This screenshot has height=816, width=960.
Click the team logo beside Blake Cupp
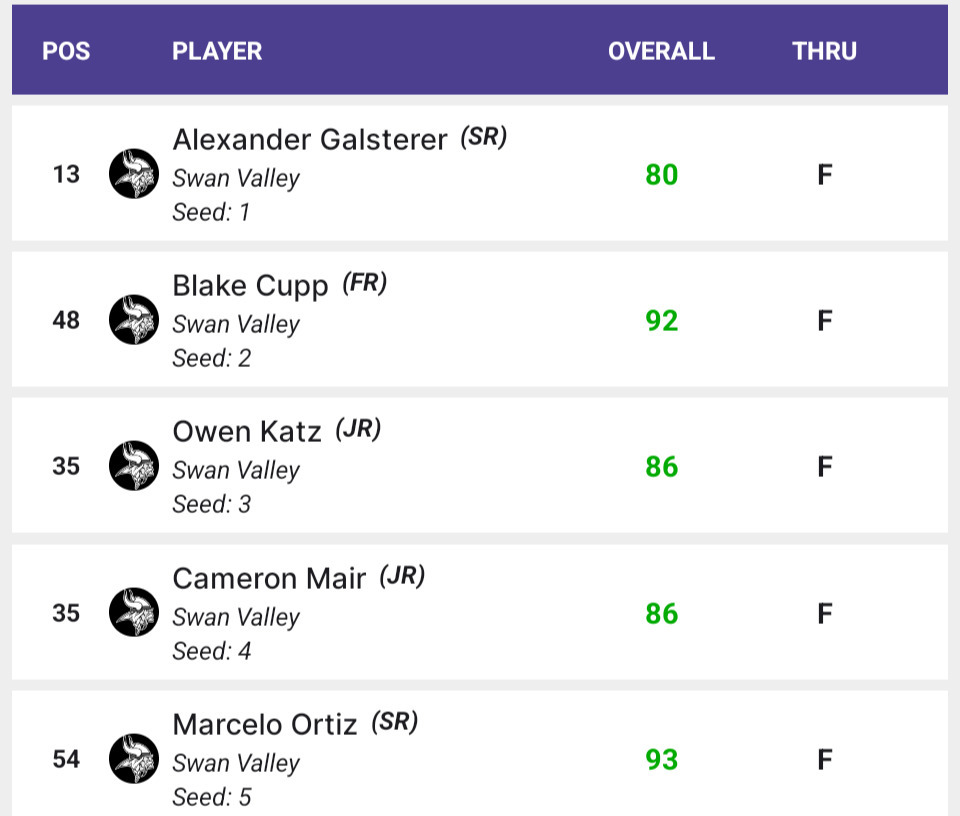point(134,320)
